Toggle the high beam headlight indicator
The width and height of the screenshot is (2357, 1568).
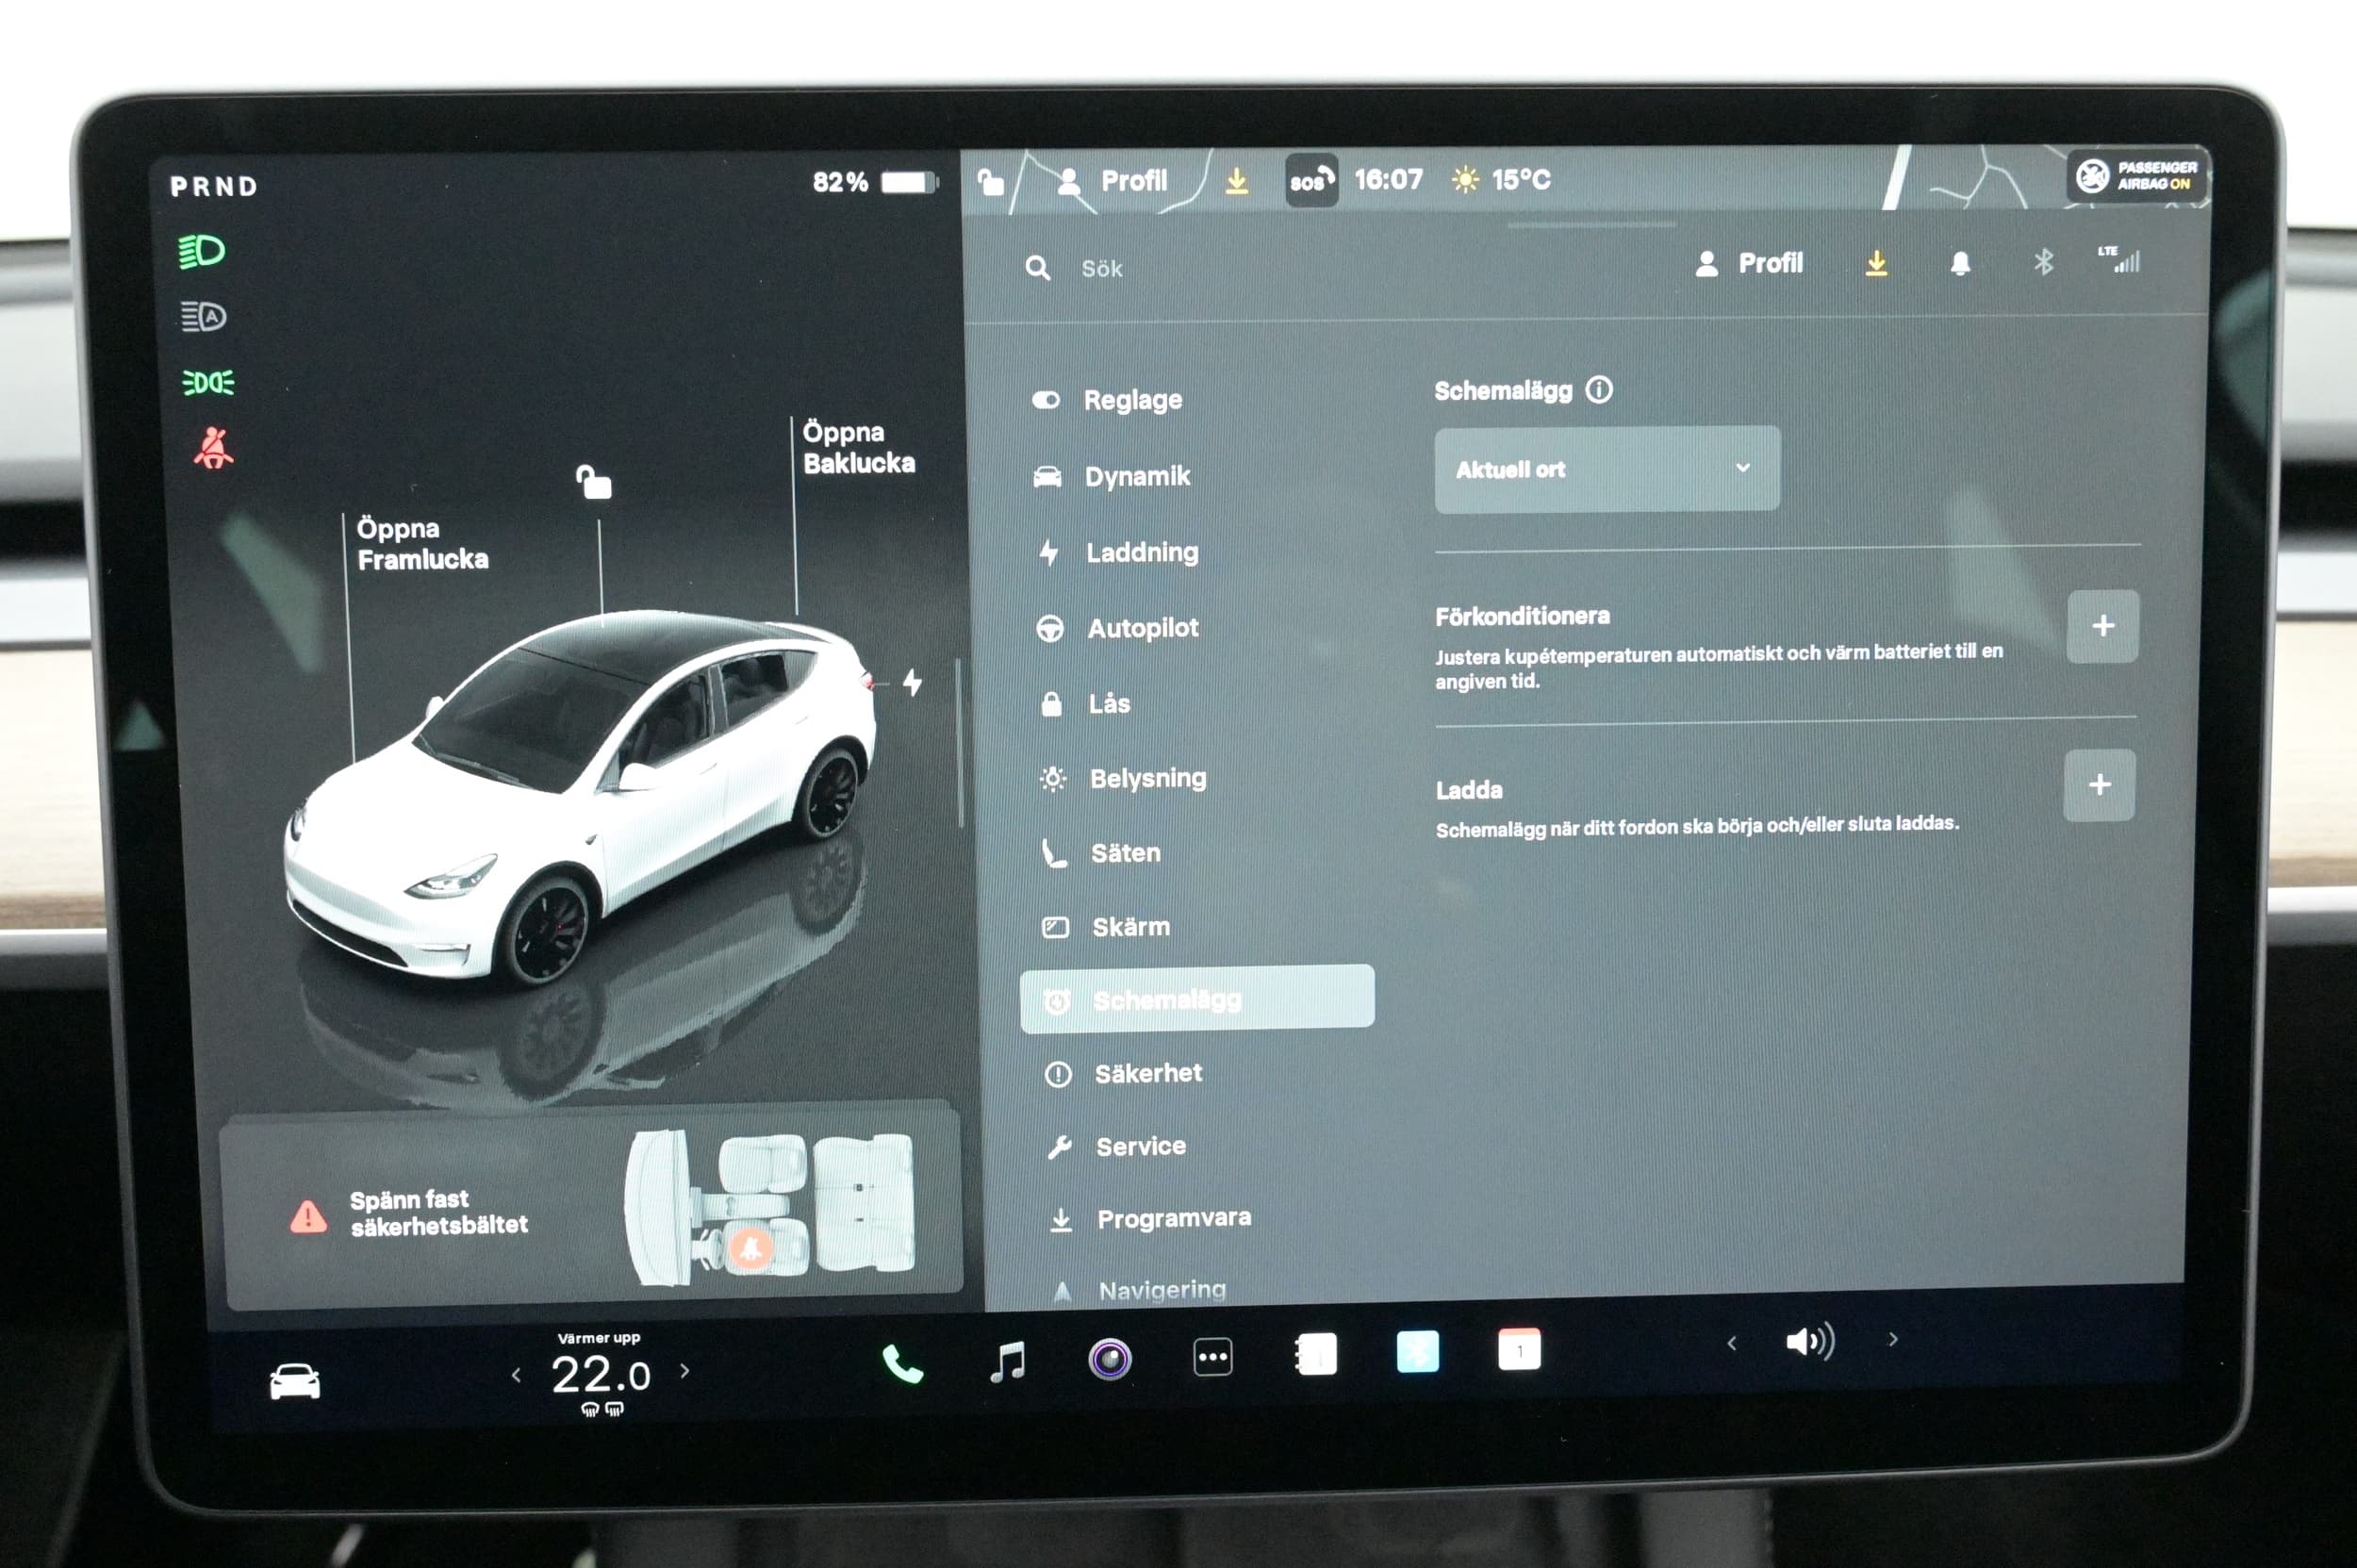point(202,251)
